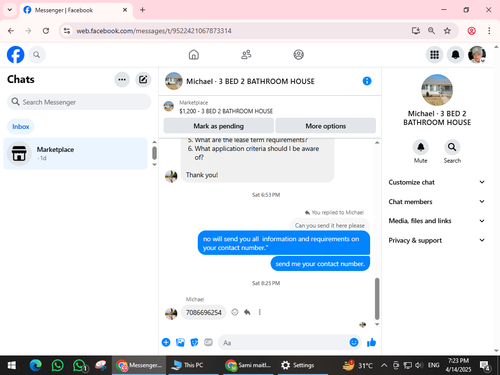Open Chrome tab search dropdown arrow
This screenshot has height=375, width=500.
10,10
